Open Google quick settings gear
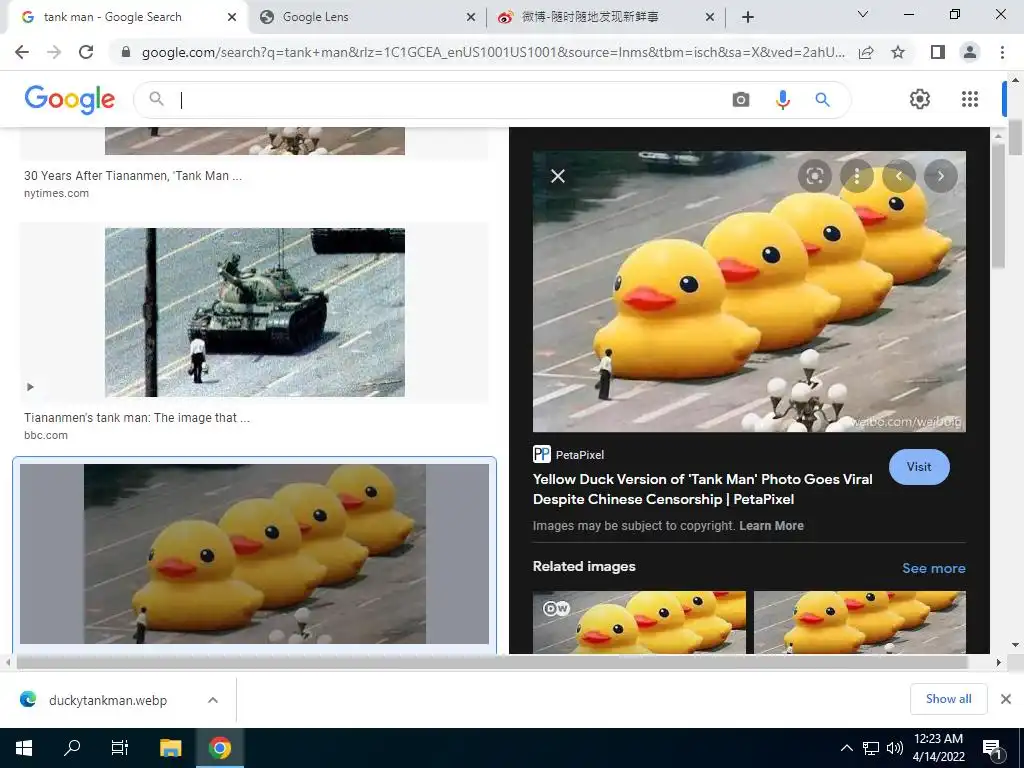The width and height of the screenshot is (1024, 768). click(x=920, y=99)
